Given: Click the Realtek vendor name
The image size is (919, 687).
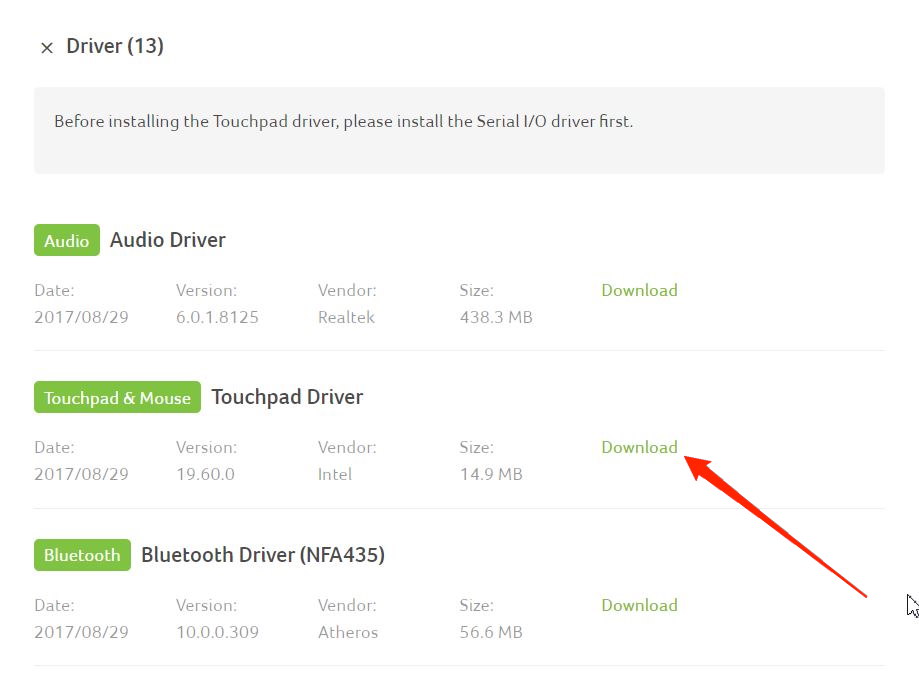Looking at the screenshot, I should pyautogui.click(x=346, y=317).
